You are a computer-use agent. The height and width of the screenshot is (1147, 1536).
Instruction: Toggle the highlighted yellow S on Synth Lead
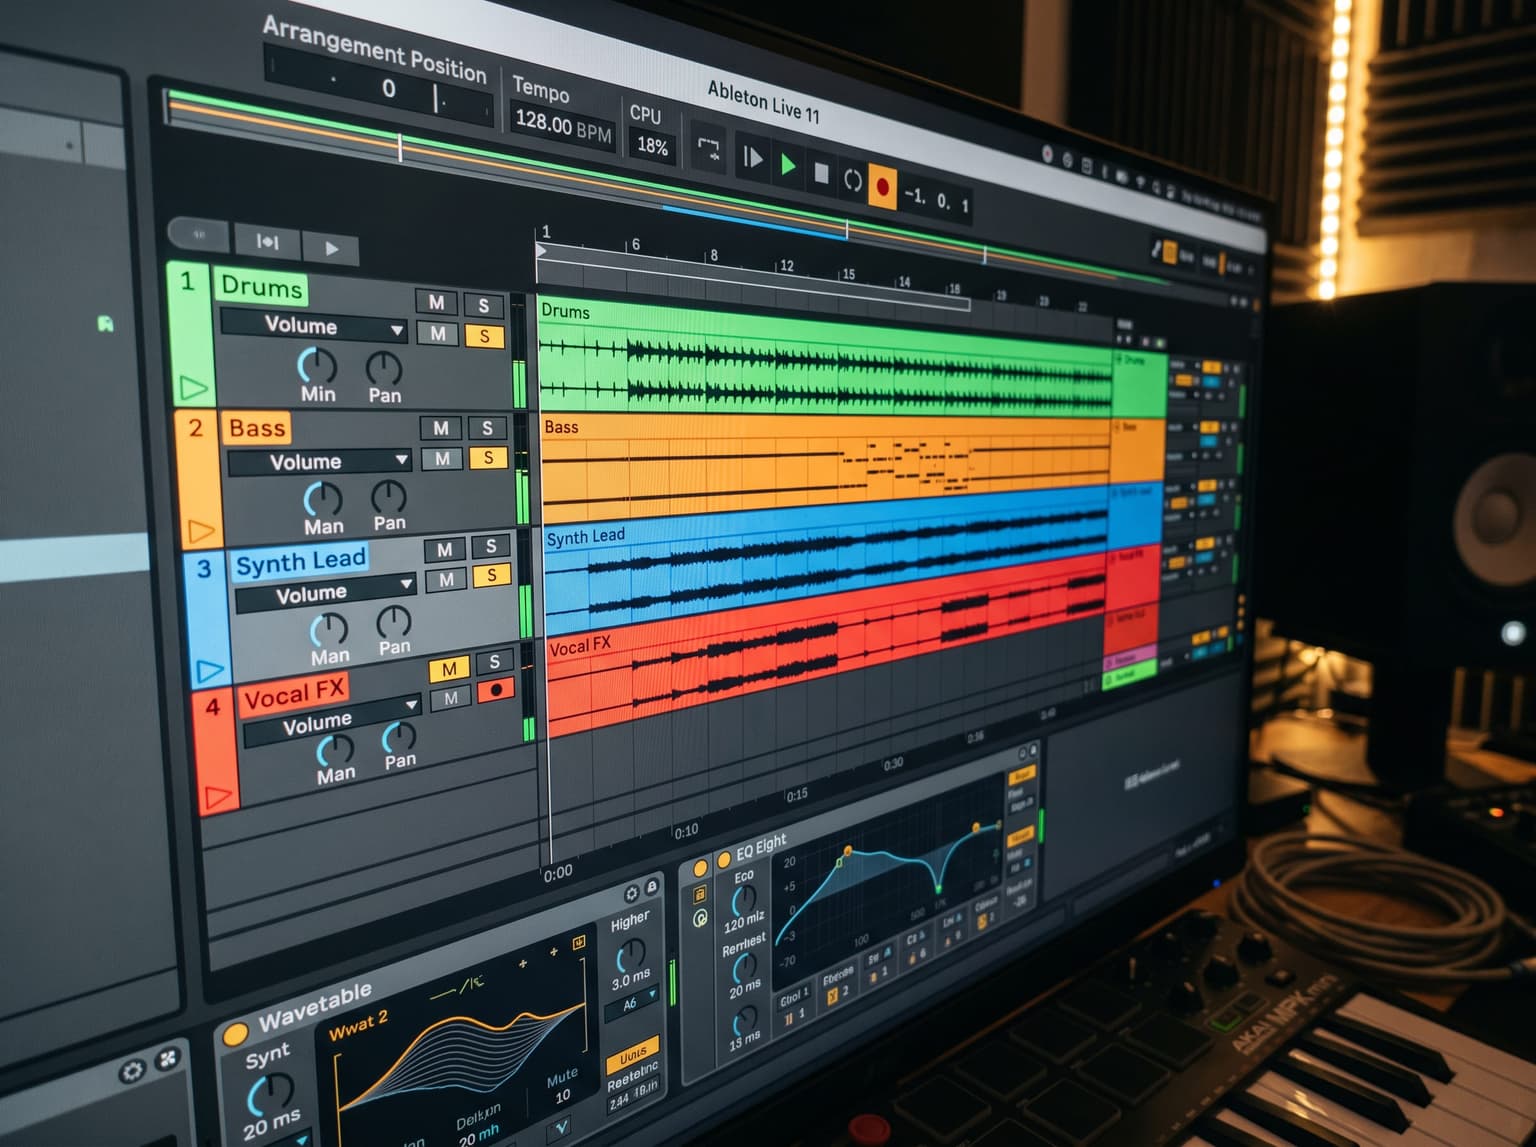(x=491, y=575)
